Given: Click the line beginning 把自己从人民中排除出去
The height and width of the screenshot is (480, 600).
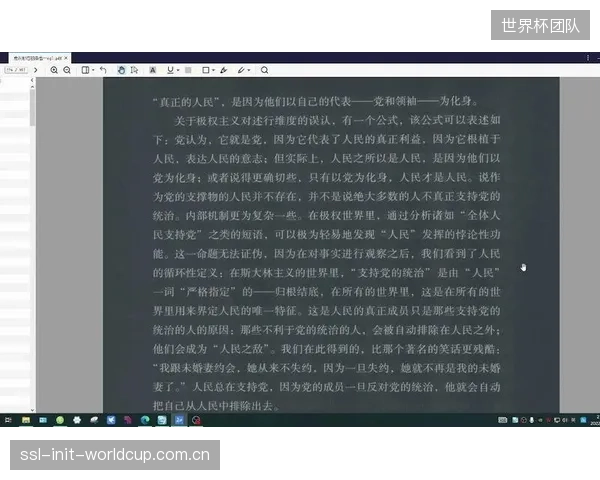Looking at the screenshot, I should [216, 406].
